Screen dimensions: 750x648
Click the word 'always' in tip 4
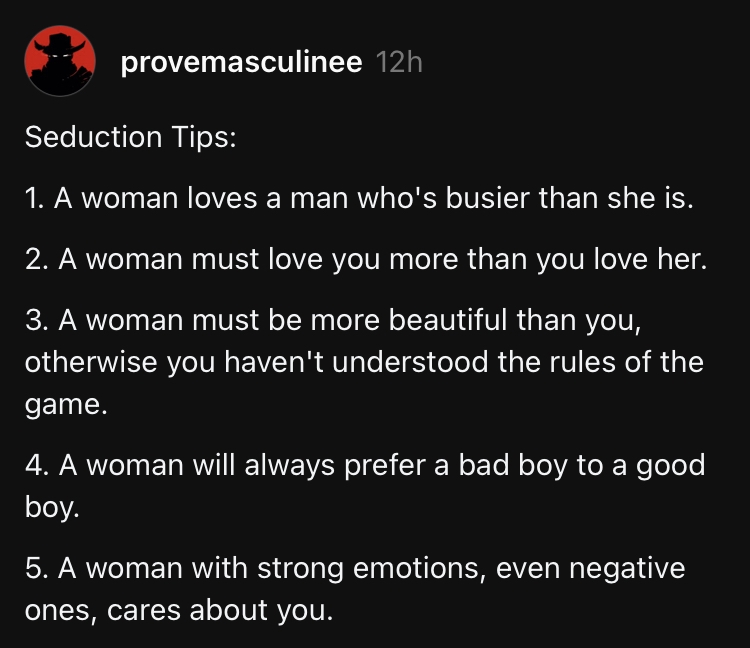click(289, 466)
